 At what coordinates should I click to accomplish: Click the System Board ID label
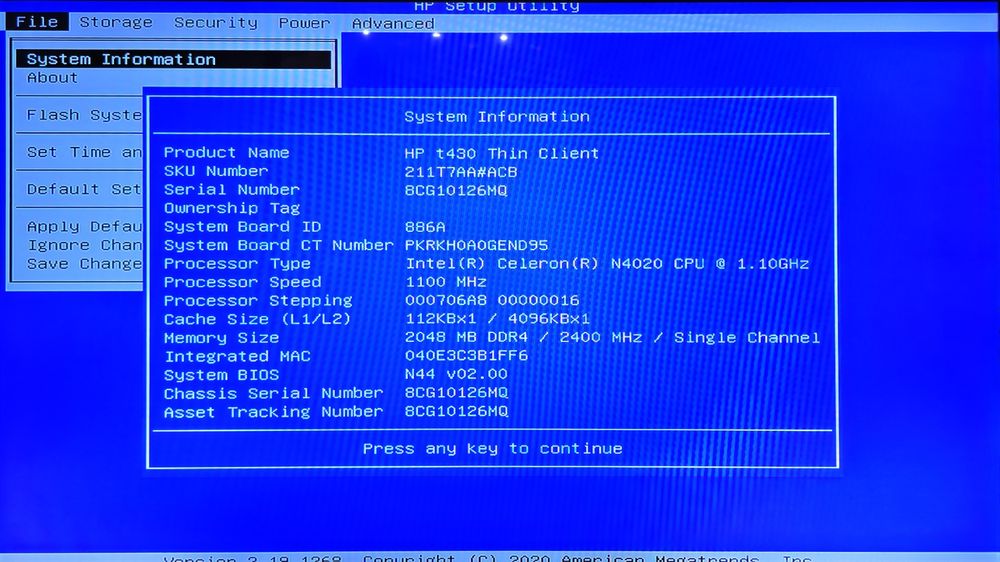click(x=242, y=226)
